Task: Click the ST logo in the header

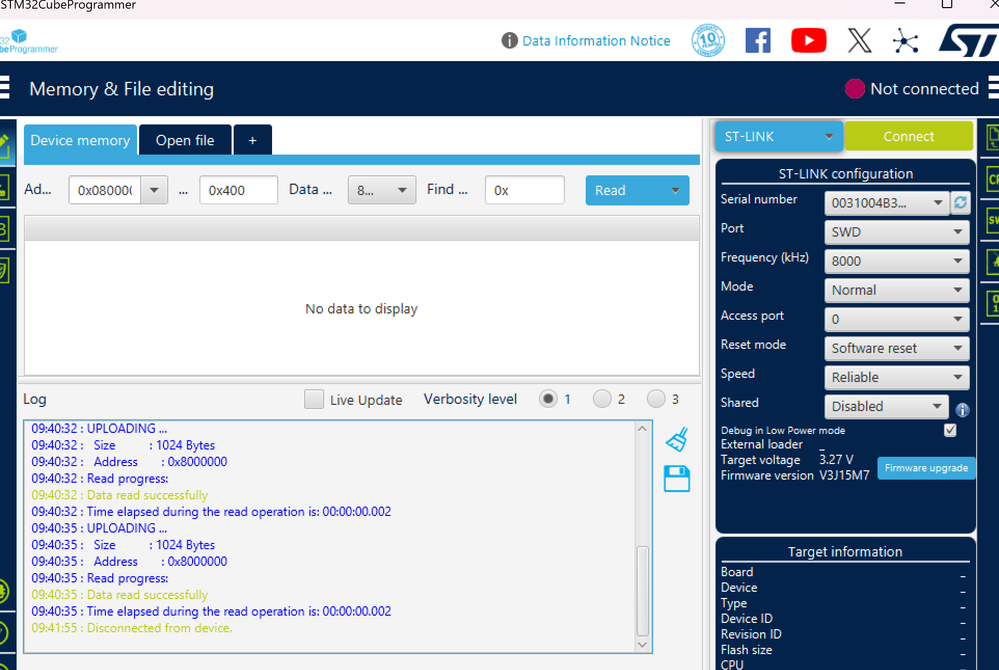Action: coord(968,41)
